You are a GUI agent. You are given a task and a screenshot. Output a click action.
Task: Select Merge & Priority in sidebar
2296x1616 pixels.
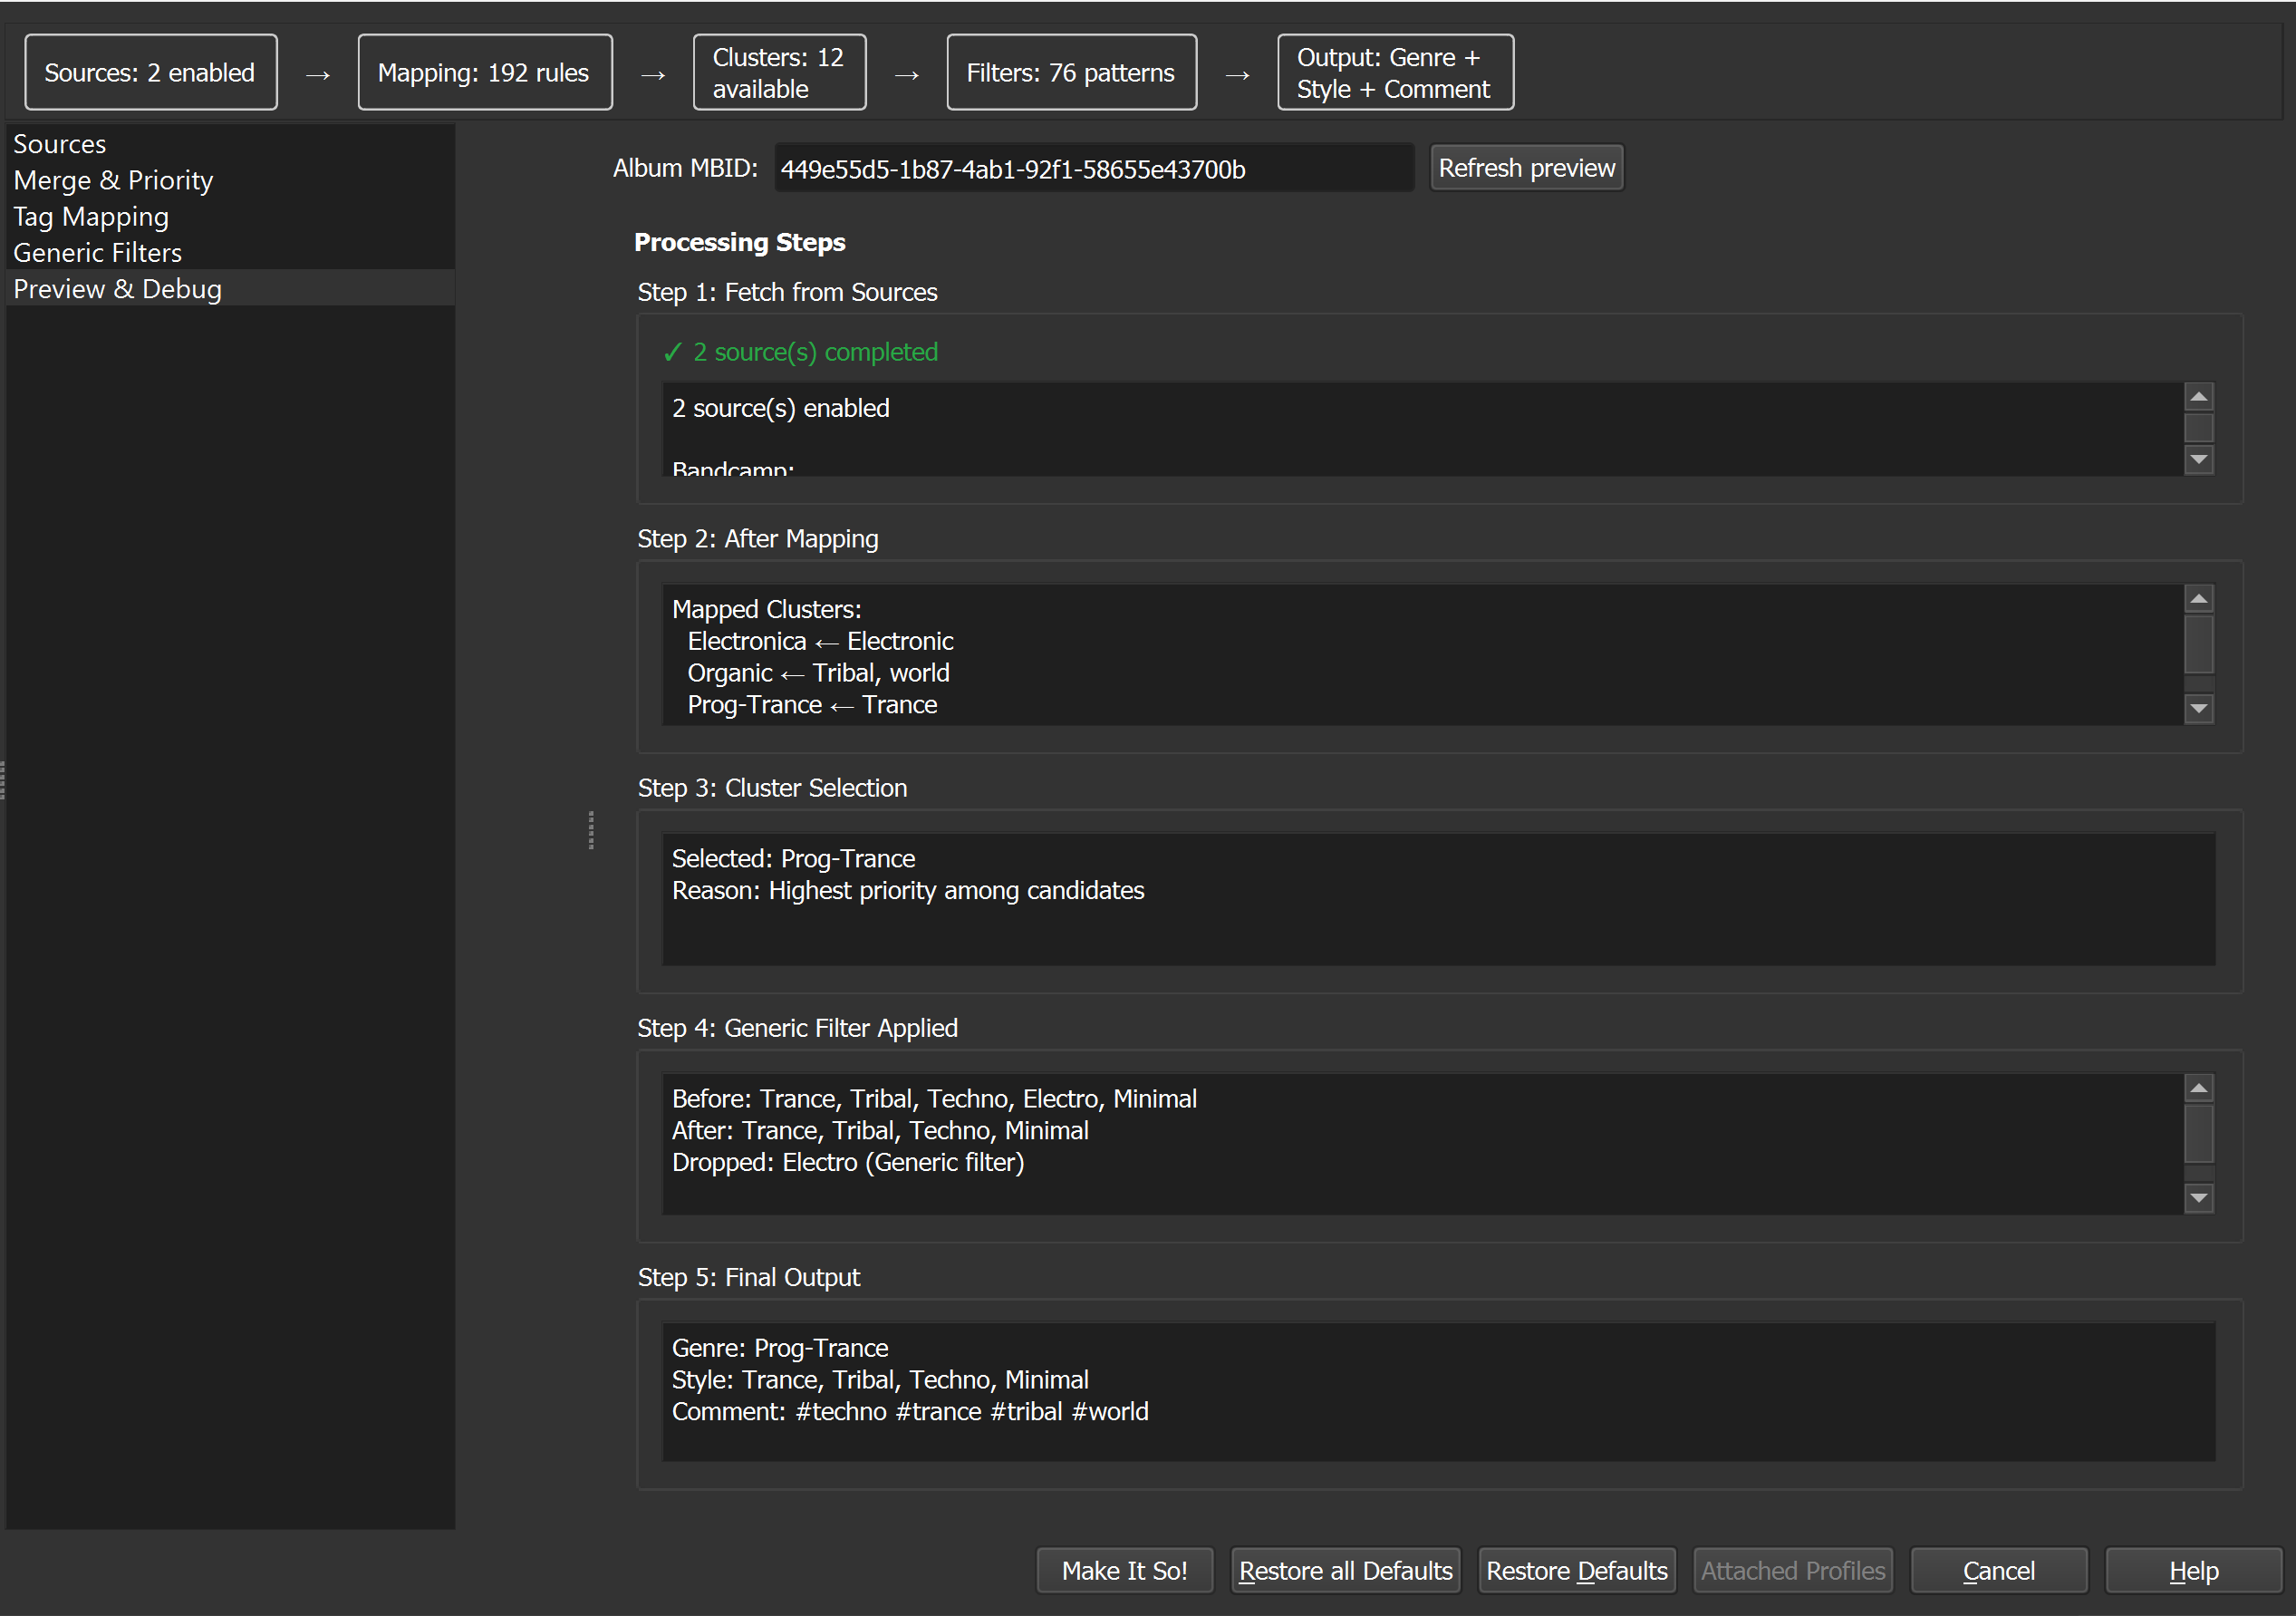point(113,180)
